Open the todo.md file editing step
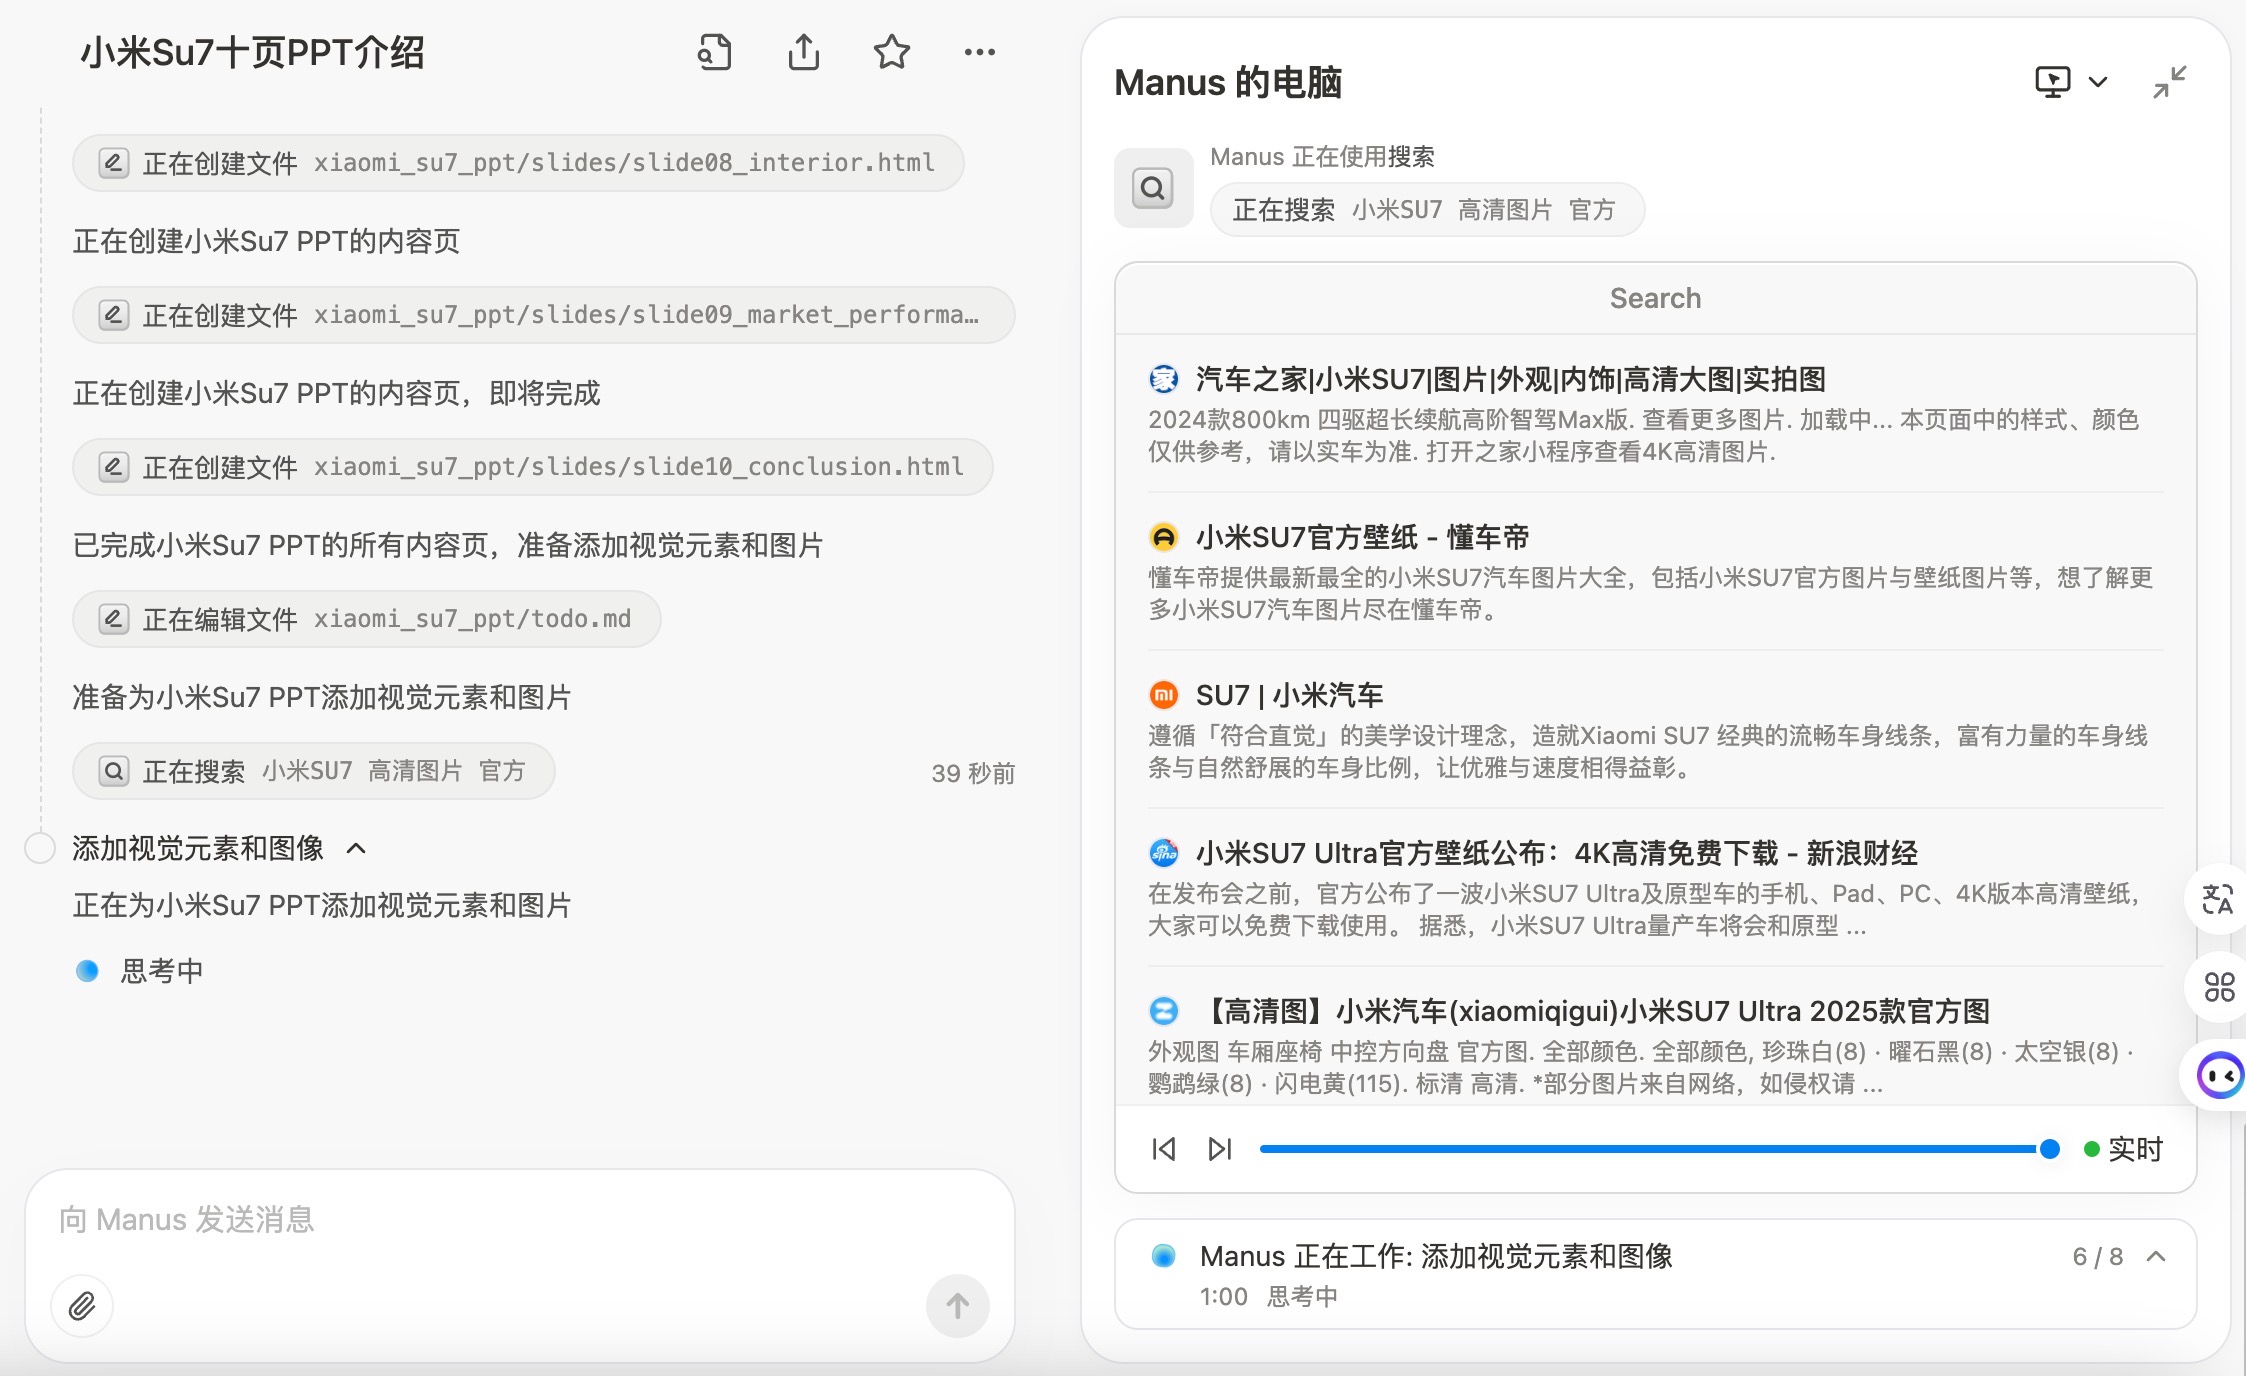Screen dimensions: 2246x1376 [x=366, y=619]
